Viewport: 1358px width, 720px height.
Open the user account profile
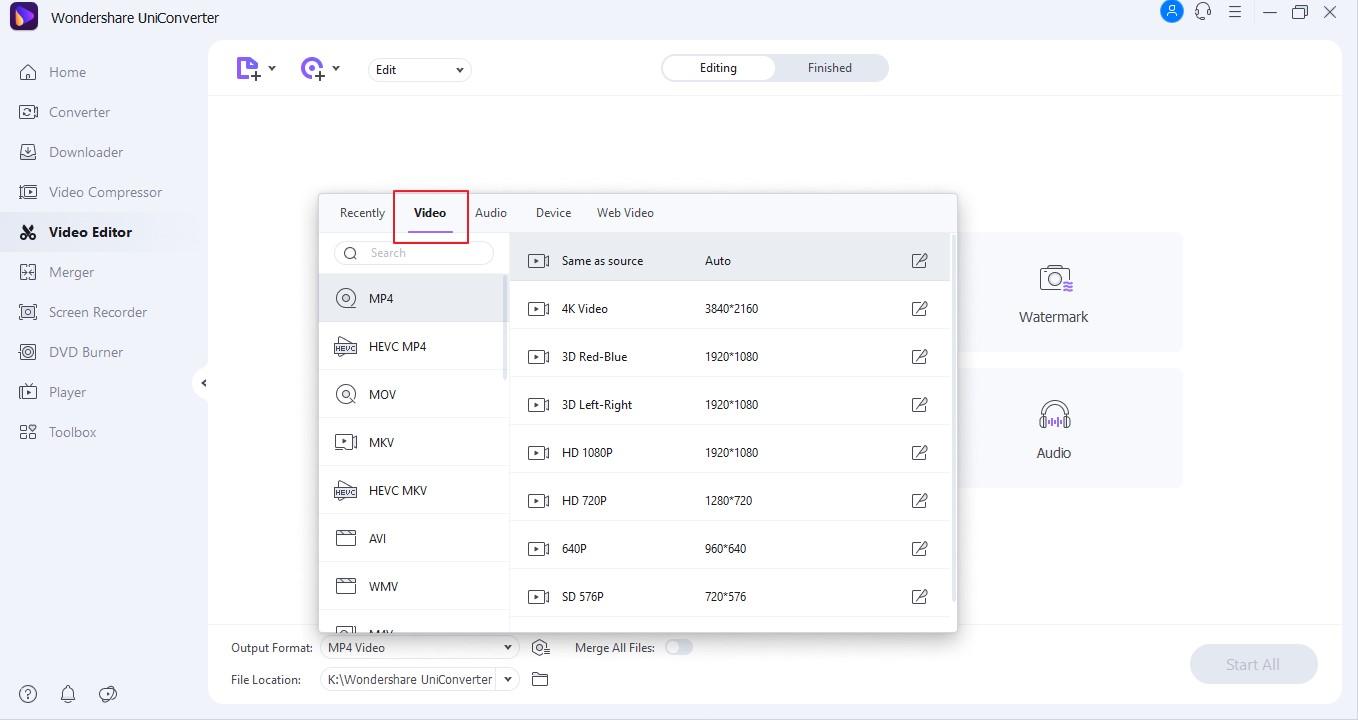pos(1172,12)
